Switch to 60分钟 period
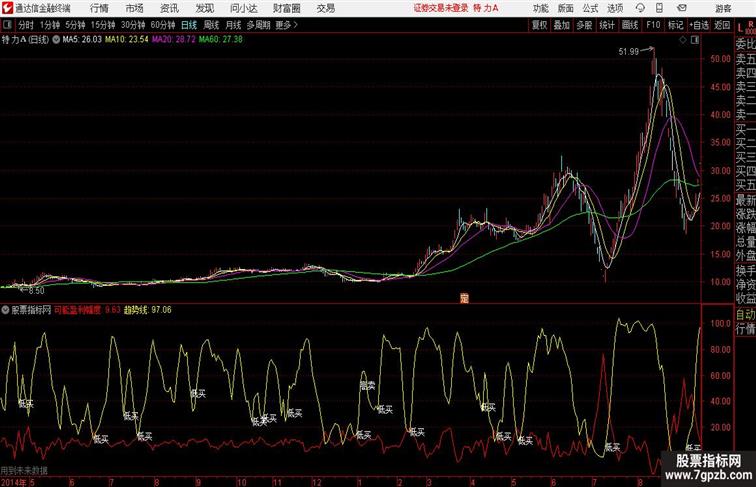Screen dimensions: 756x487 [162, 25]
